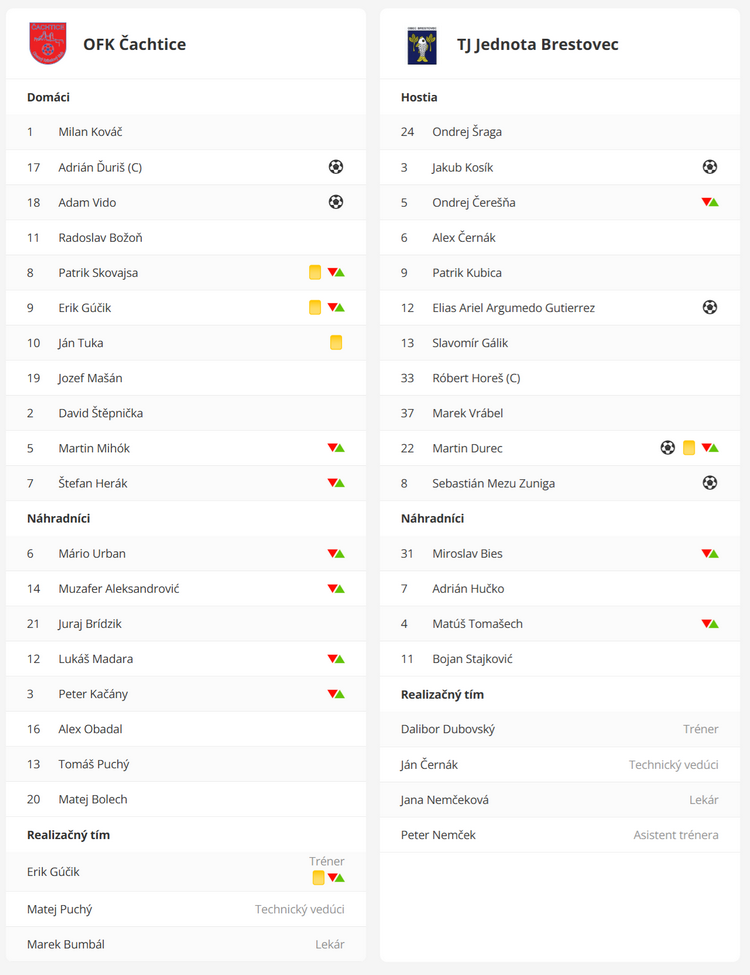Open coach Dalibor Dubovský entry
The width and height of the screenshot is (750, 975).
(448, 729)
